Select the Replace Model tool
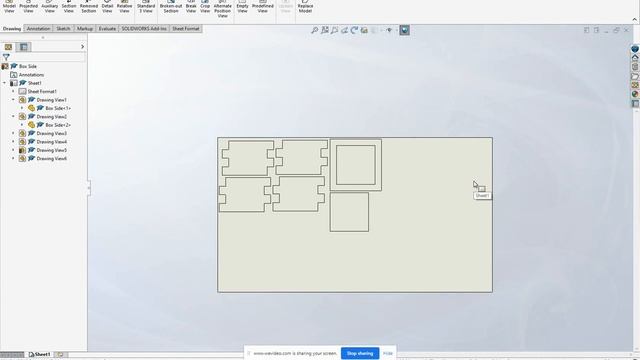This screenshot has width=640, height=360. click(305, 7)
